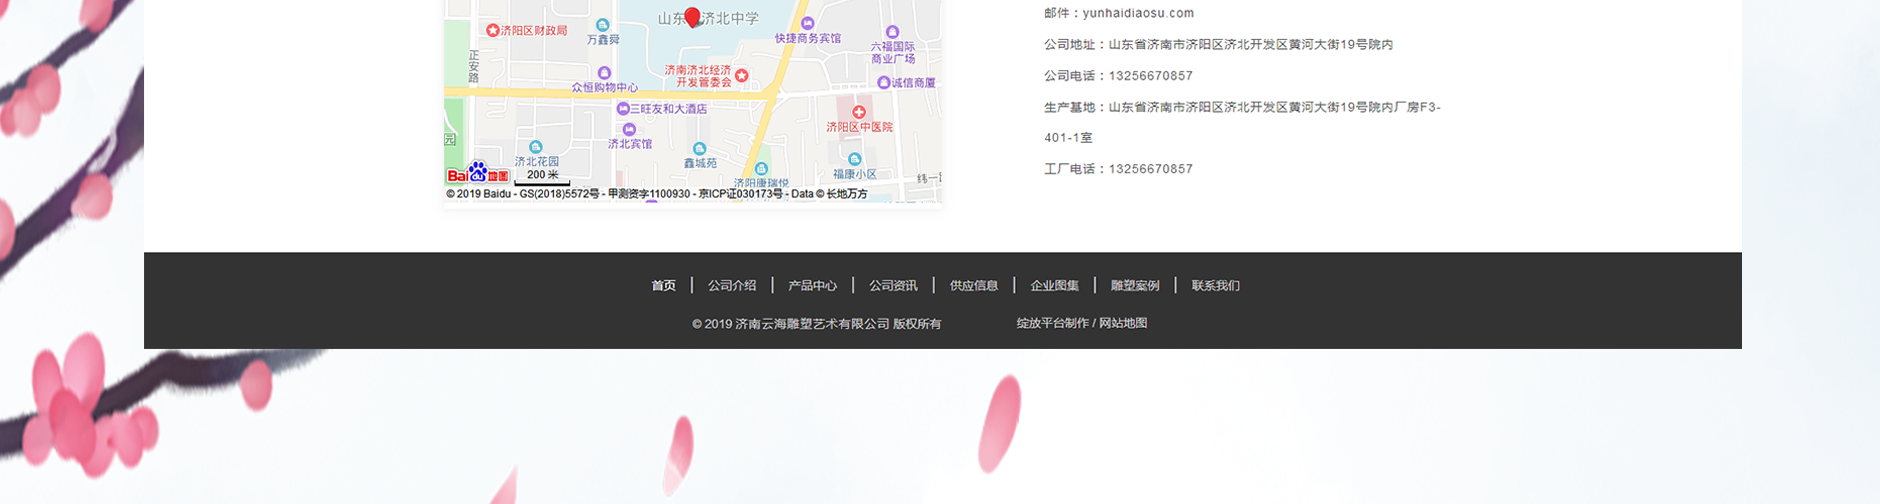Select 公司资讯 footer menu item

pyautogui.click(x=893, y=286)
